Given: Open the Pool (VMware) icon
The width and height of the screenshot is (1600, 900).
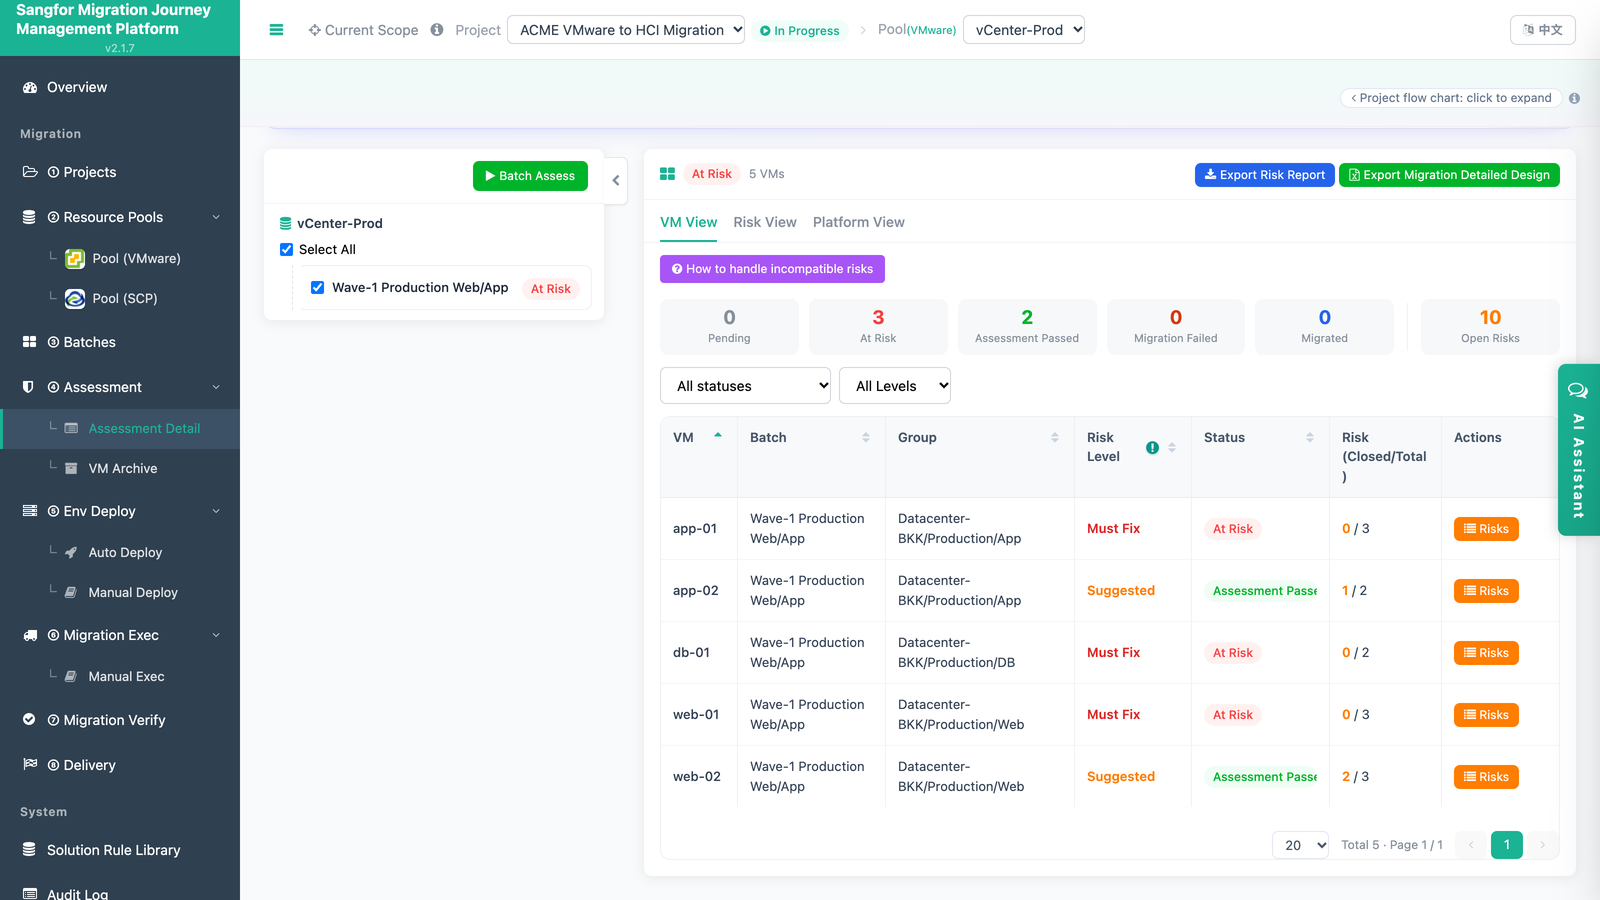Looking at the screenshot, I should [75, 259].
